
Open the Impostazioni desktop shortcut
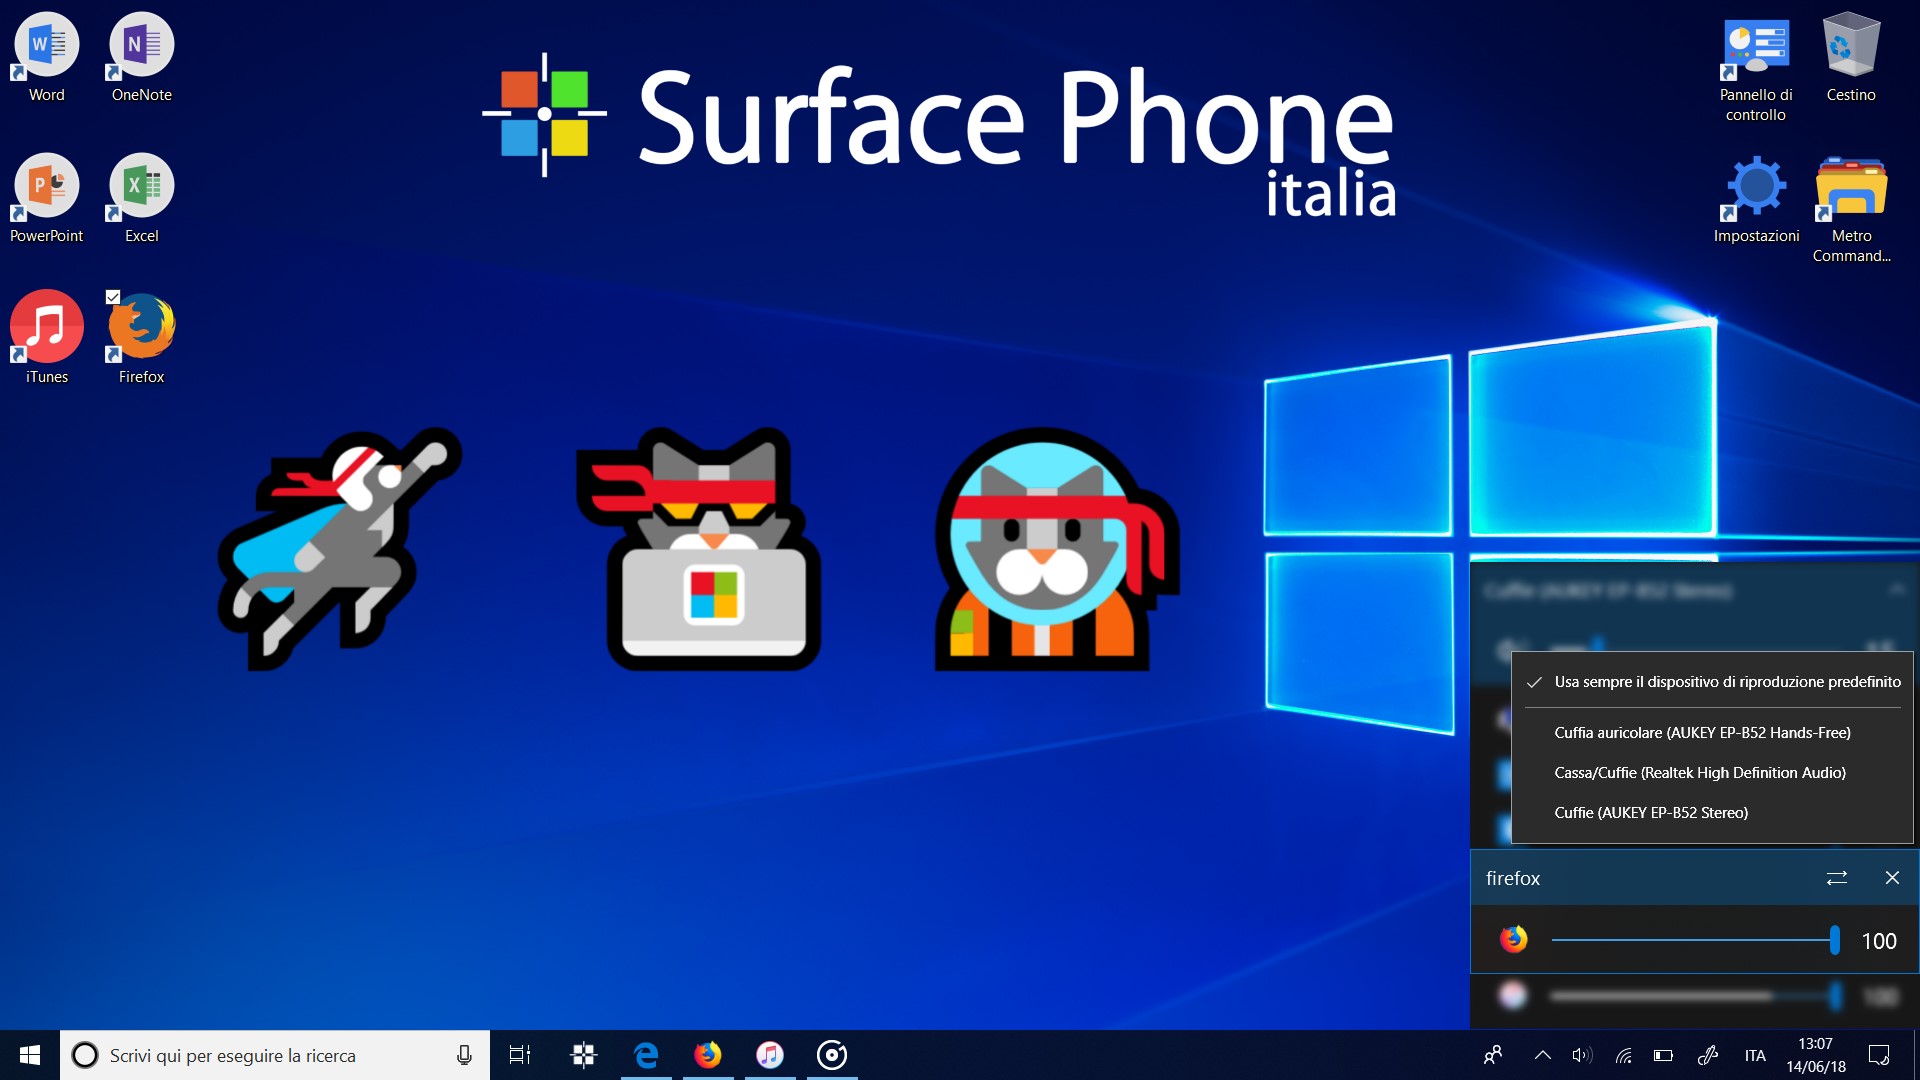[x=1756, y=199]
